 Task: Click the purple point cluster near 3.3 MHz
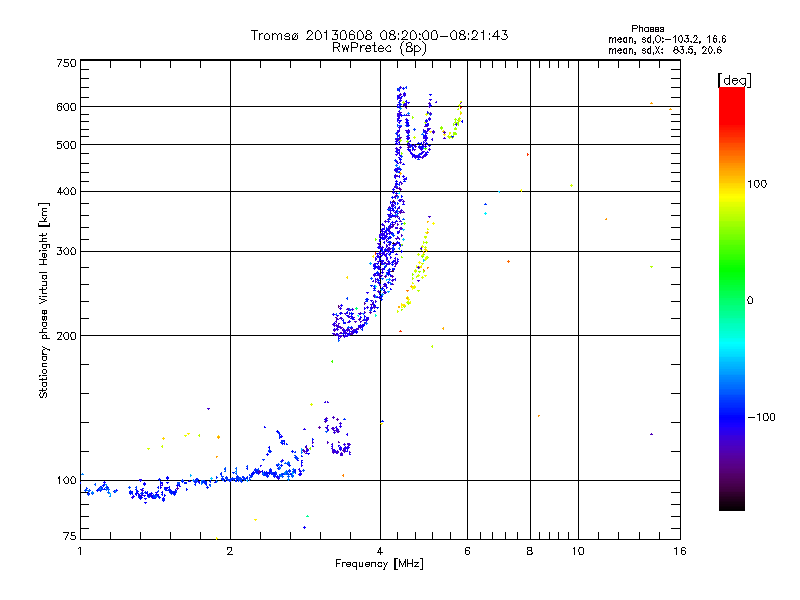(337, 434)
